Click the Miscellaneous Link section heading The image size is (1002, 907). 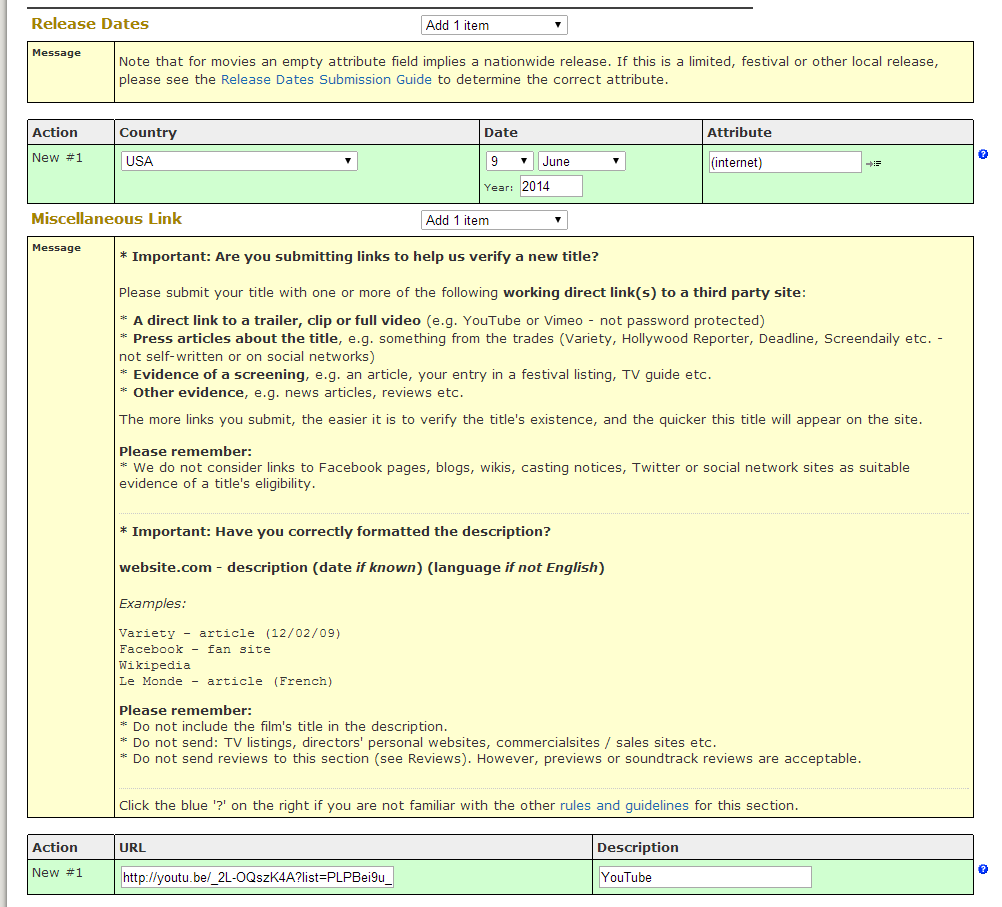pyautogui.click(x=107, y=218)
